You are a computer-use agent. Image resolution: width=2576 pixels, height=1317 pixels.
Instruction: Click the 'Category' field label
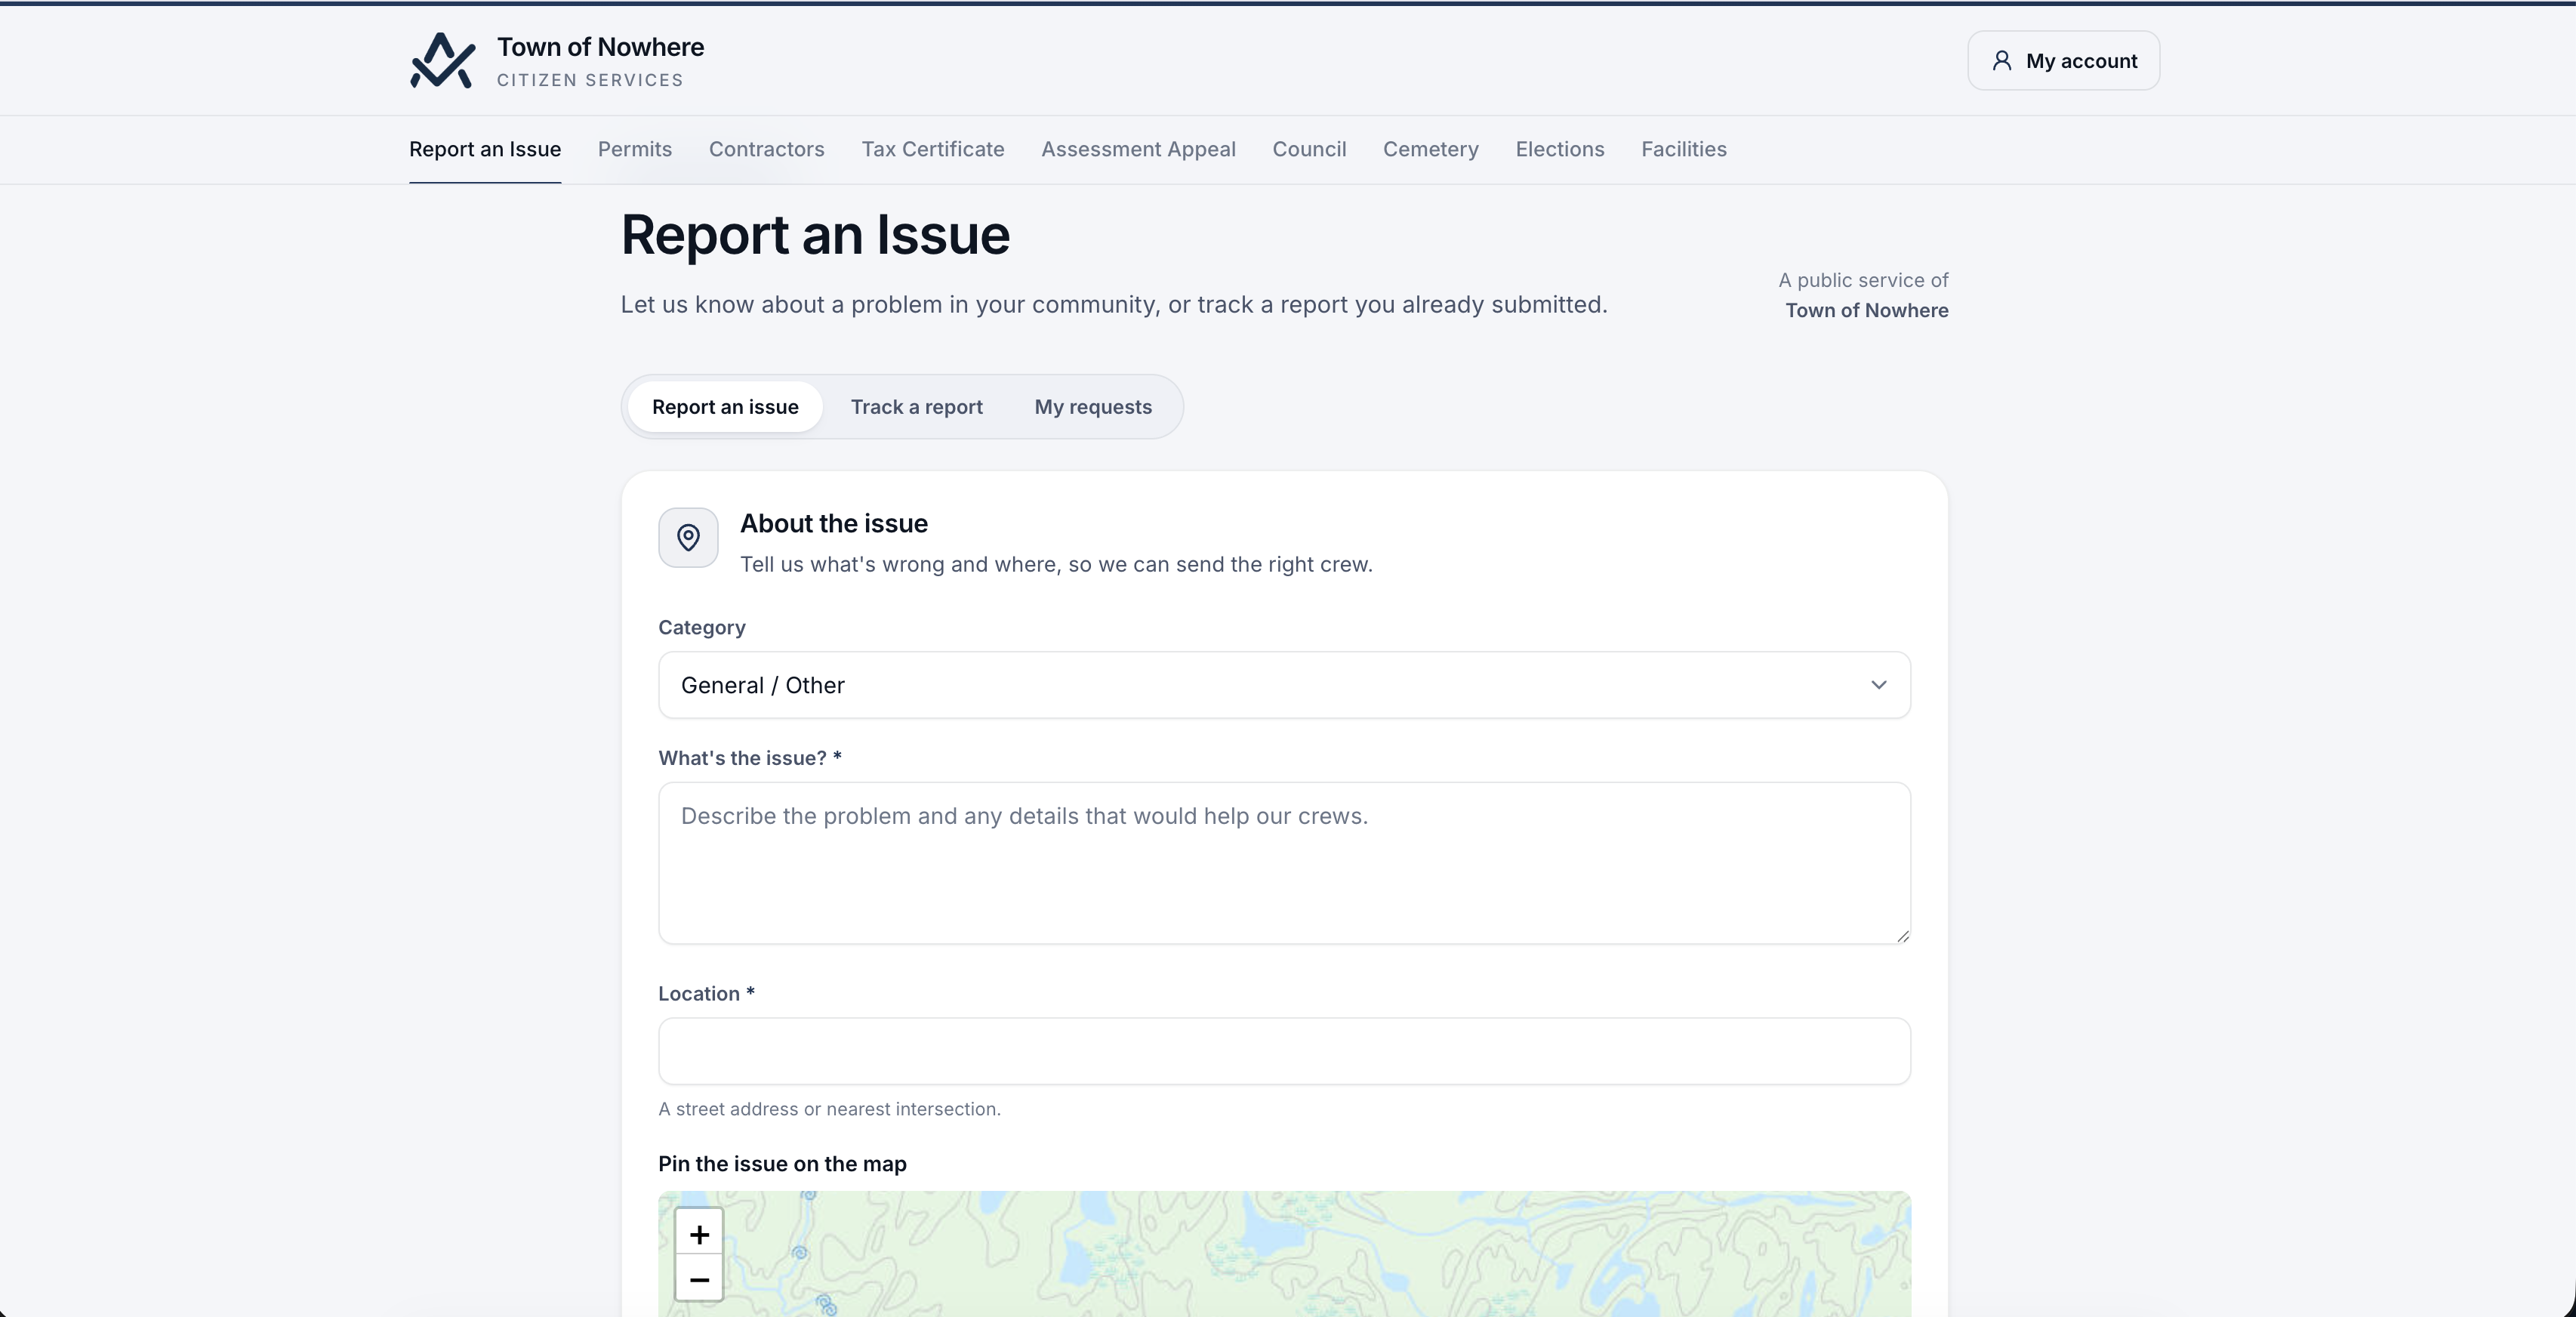(702, 627)
